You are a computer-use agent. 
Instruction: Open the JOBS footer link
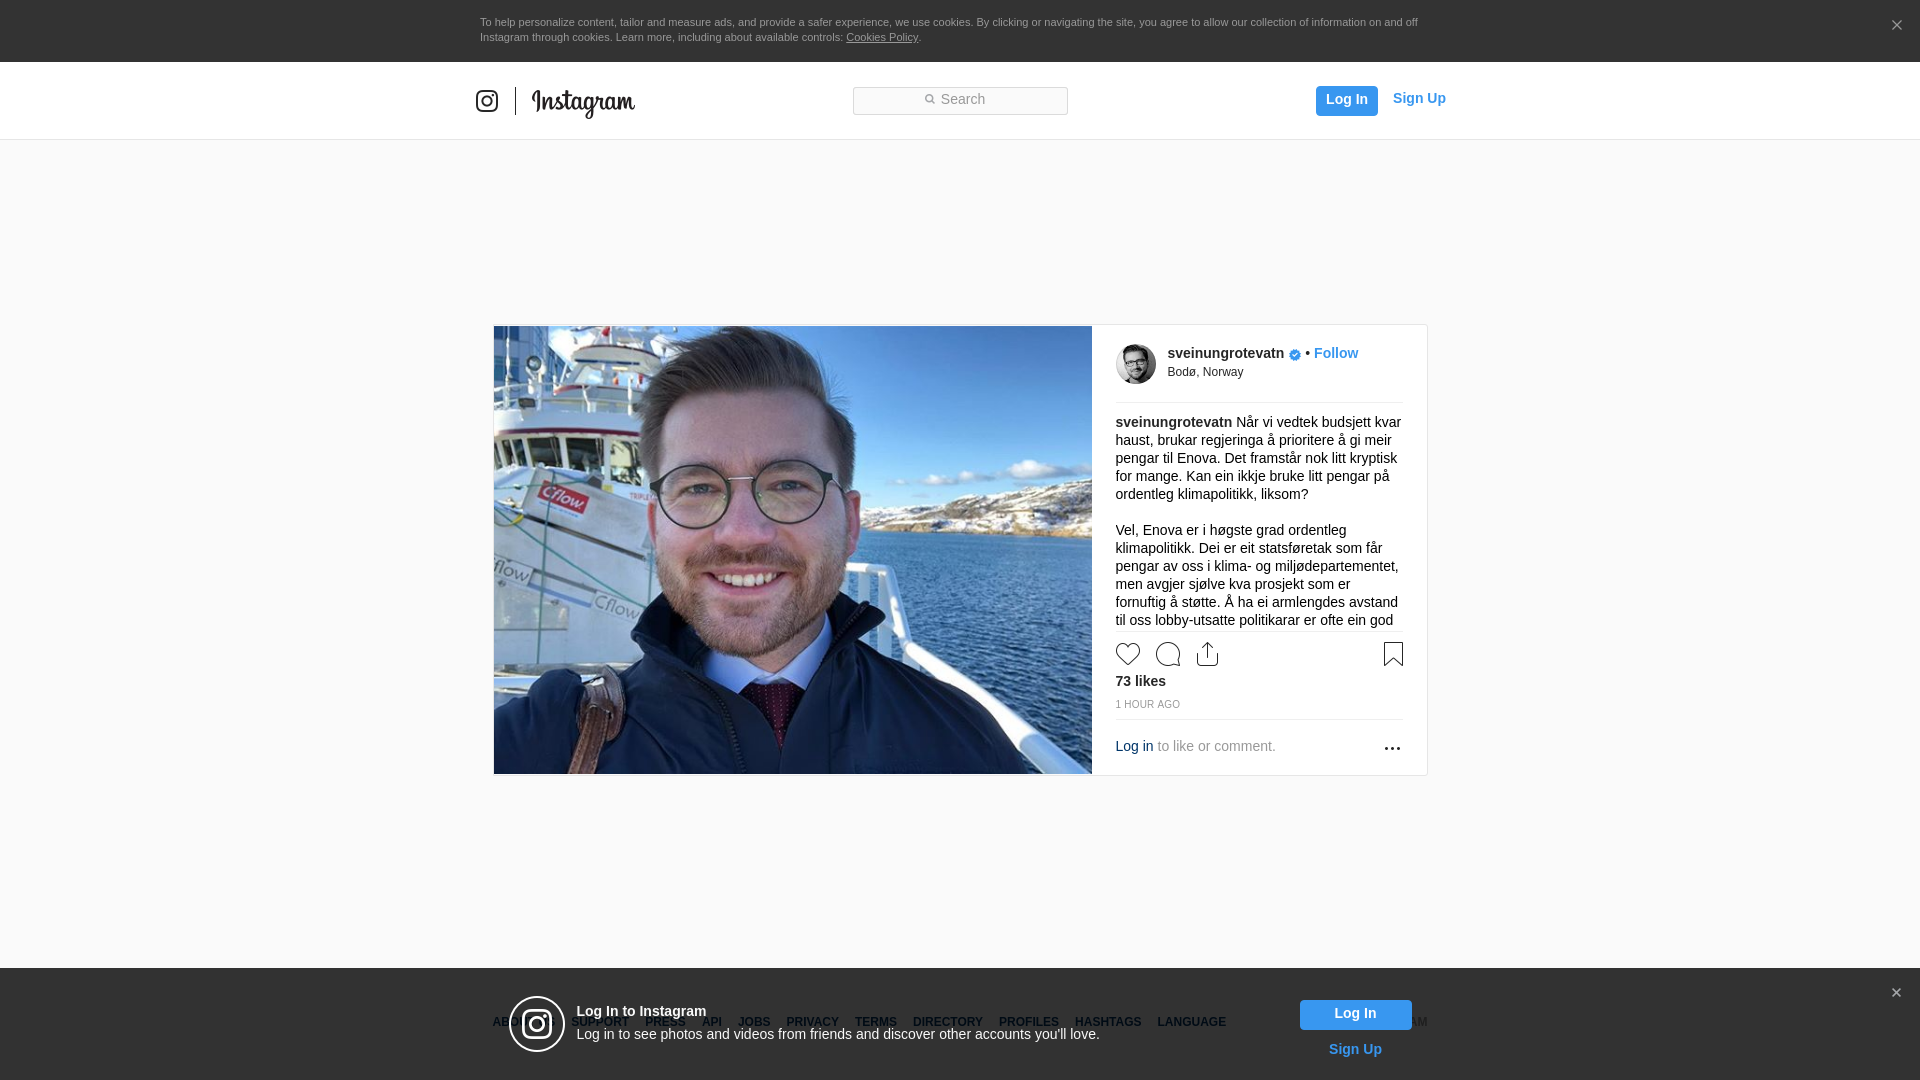(754, 1022)
